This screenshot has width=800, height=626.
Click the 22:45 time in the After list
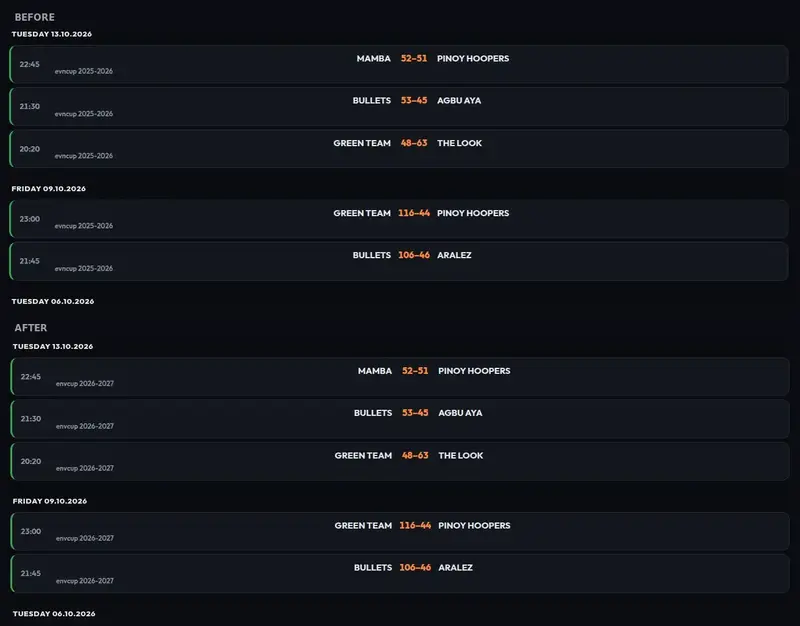pos(31,377)
